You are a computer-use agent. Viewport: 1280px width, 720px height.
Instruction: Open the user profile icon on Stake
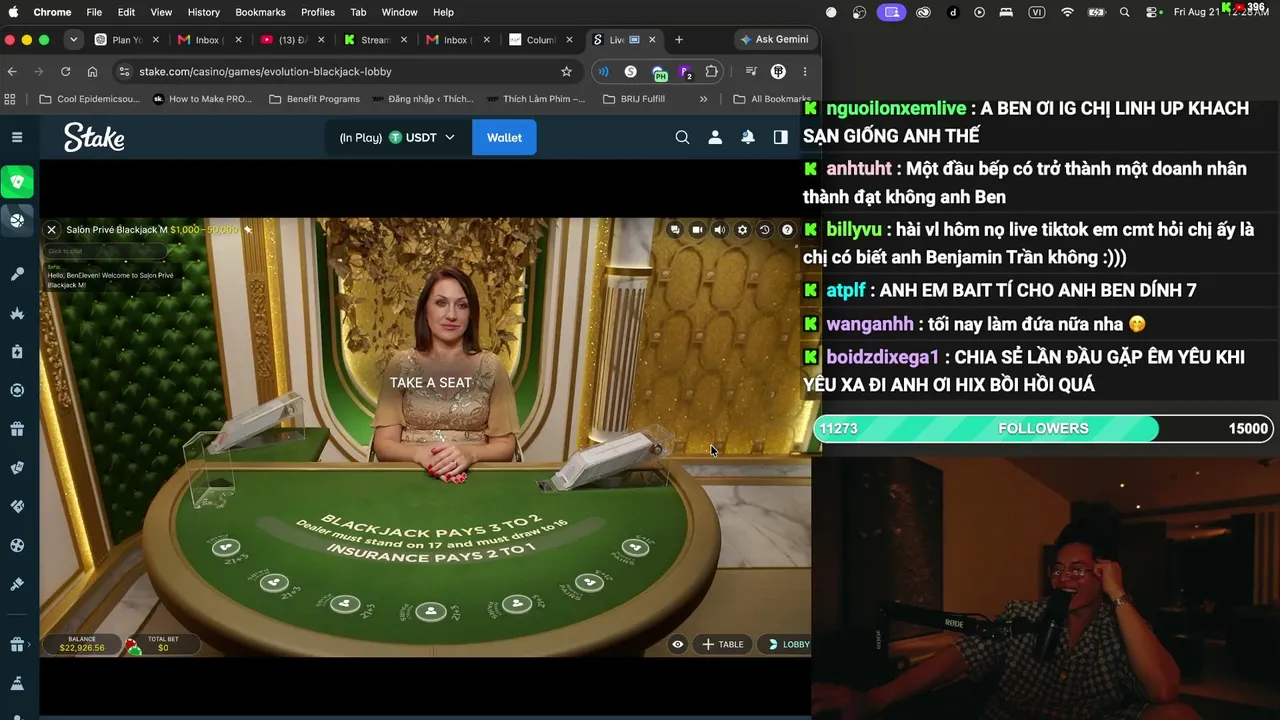pyautogui.click(x=715, y=137)
